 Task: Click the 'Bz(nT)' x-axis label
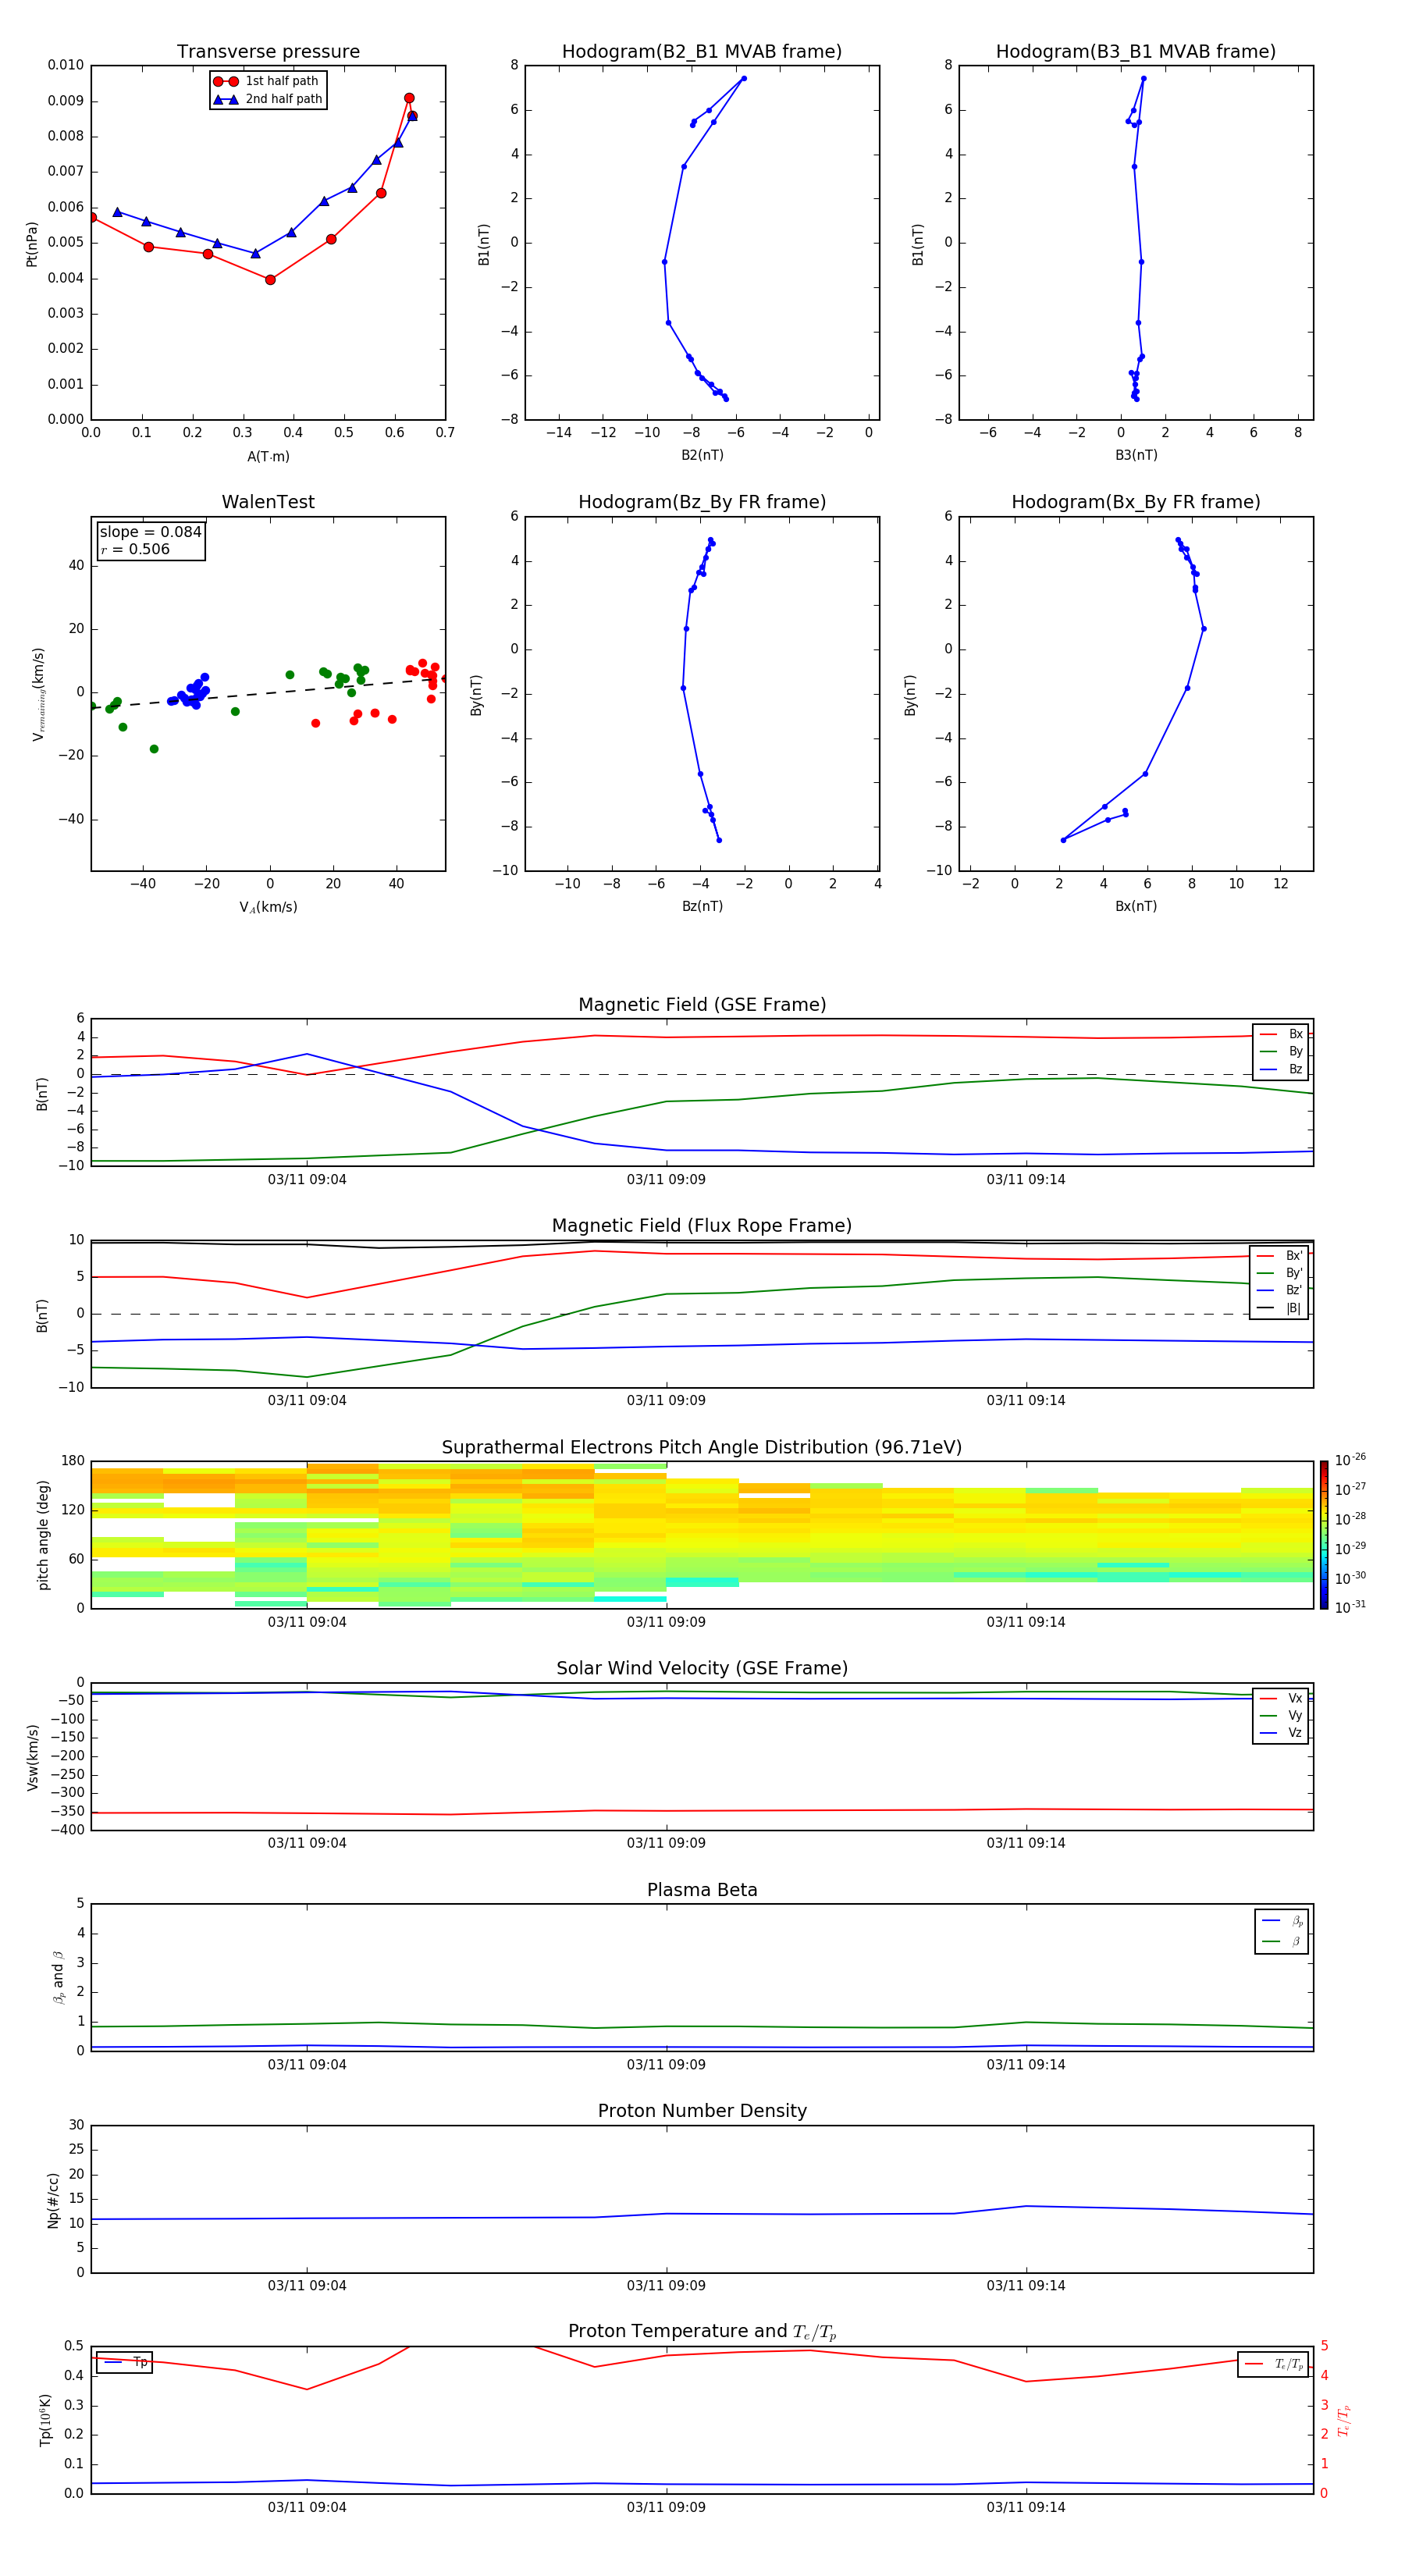[702, 907]
